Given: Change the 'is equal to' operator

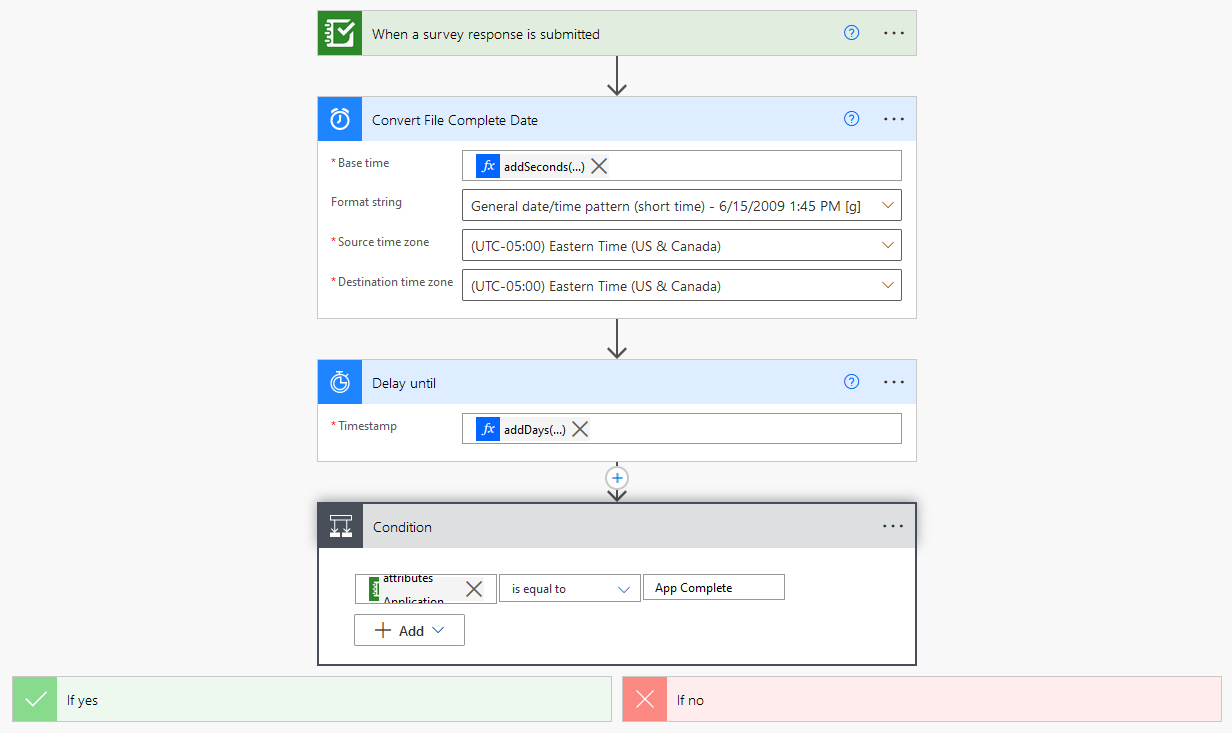Looking at the screenshot, I should click(569, 589).
